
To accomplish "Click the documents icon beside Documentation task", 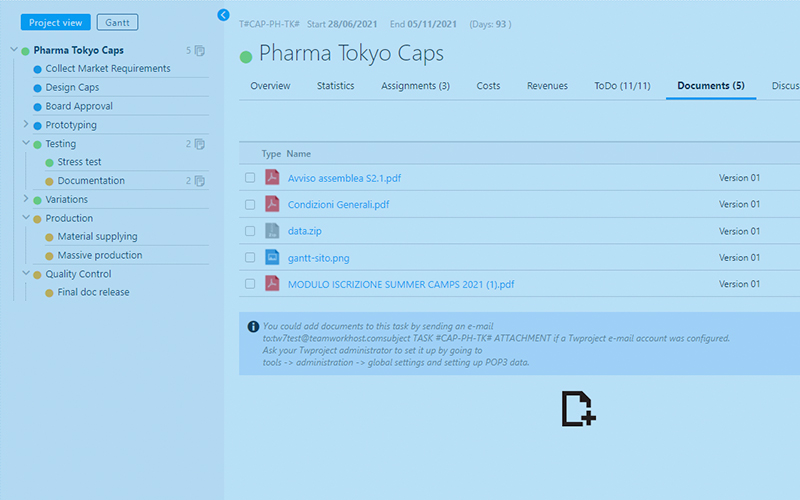I will [200, 181].
